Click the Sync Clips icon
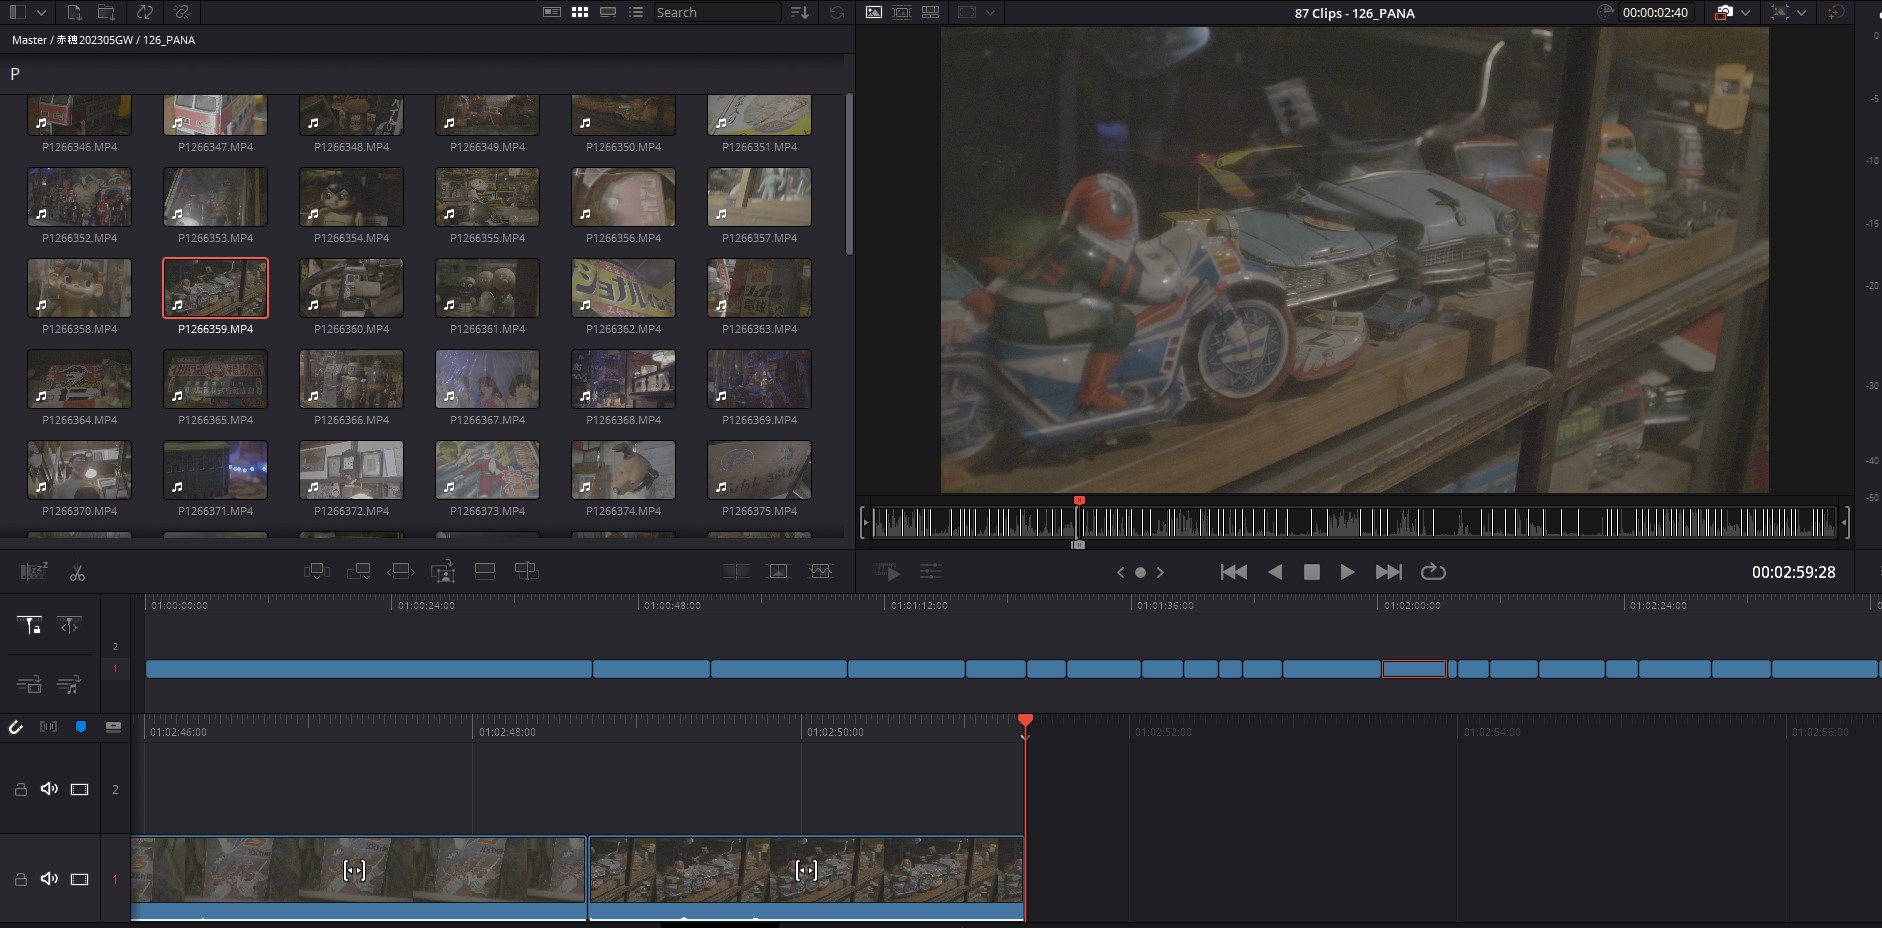1882x928 pixels. click(x=145, y=12)
